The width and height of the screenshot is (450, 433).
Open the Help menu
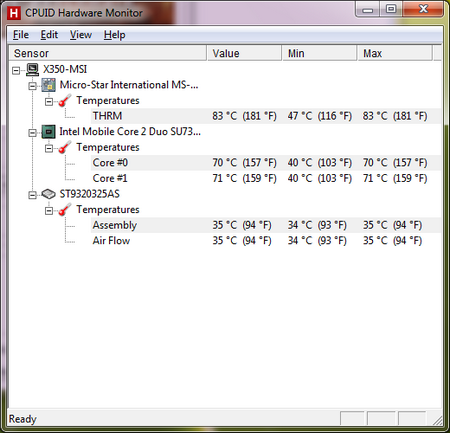click(115, 35)
